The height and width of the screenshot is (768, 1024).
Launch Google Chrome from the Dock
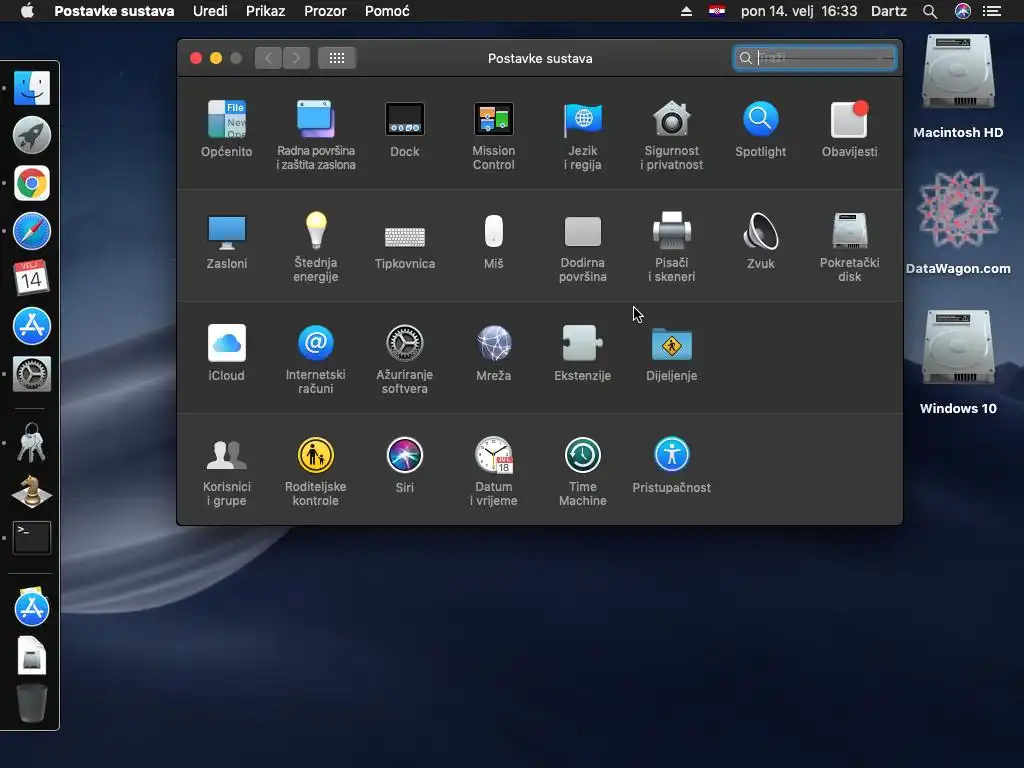point(31,184)
